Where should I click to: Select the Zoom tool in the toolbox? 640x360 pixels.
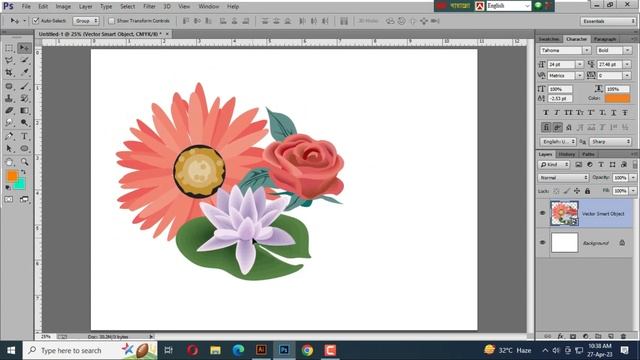(24, 162)
